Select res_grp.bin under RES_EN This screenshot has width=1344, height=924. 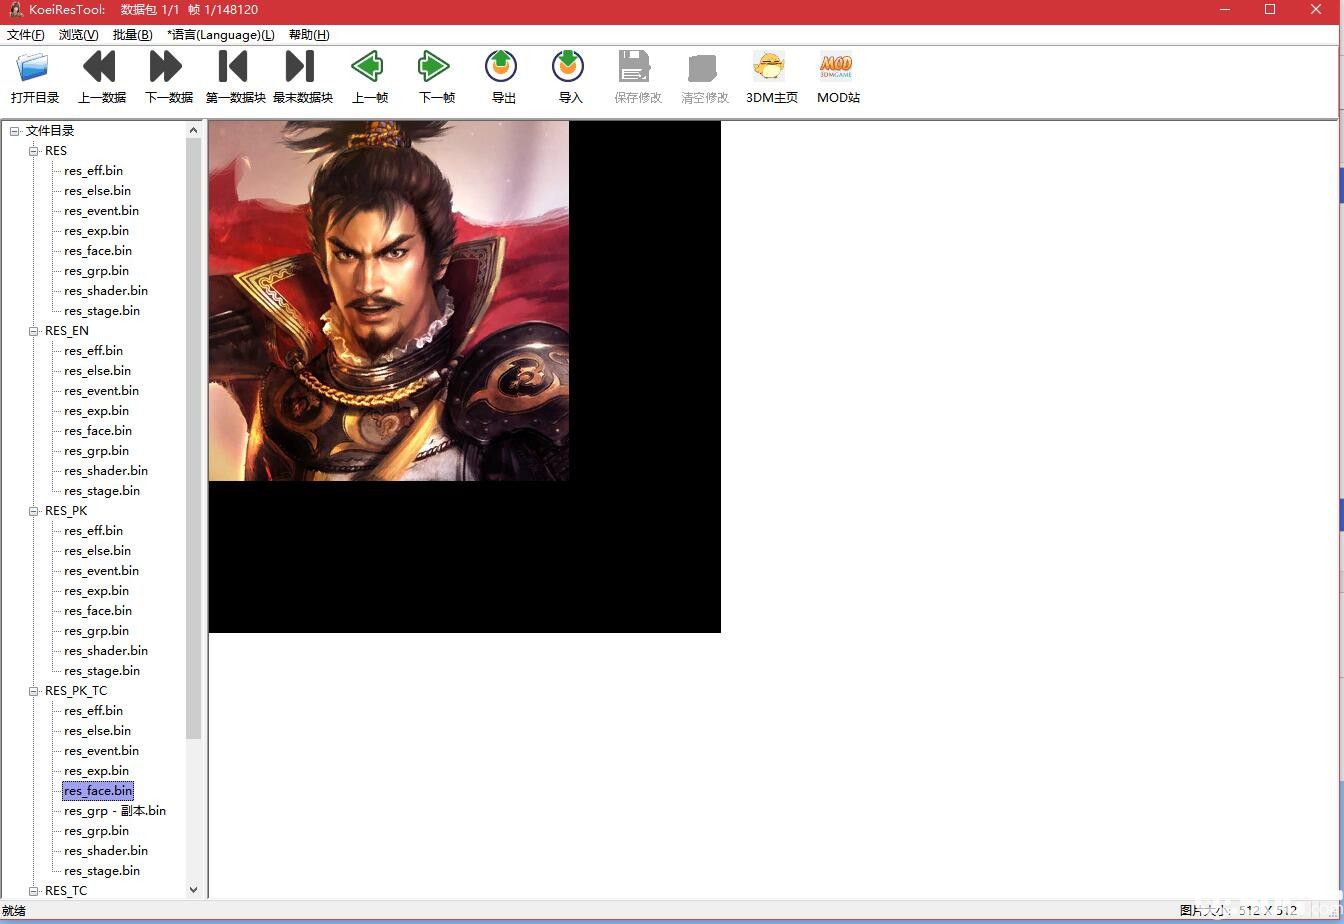[x=97, y=451]
